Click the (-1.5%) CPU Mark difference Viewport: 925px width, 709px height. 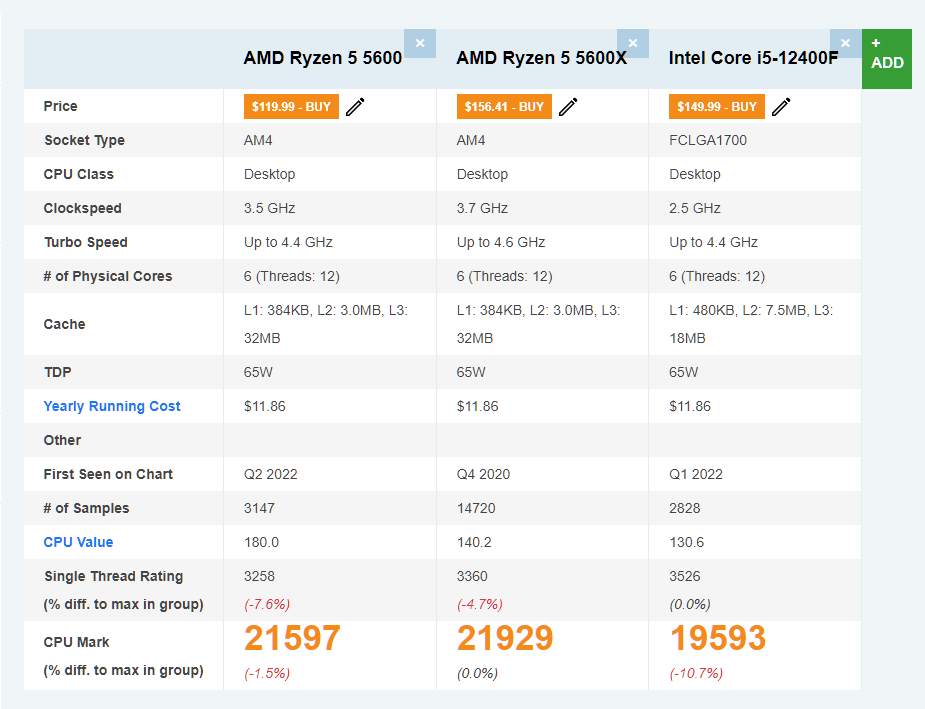coord(267,674)
